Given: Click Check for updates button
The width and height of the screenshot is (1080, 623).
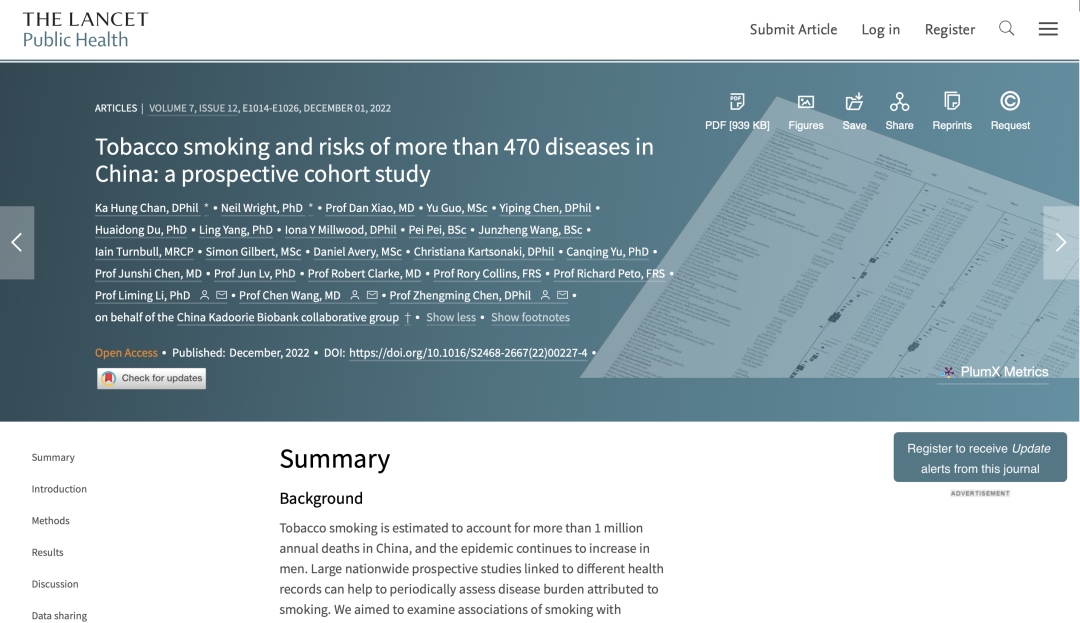Looking at the screenshot, I should tap(152, 378).
